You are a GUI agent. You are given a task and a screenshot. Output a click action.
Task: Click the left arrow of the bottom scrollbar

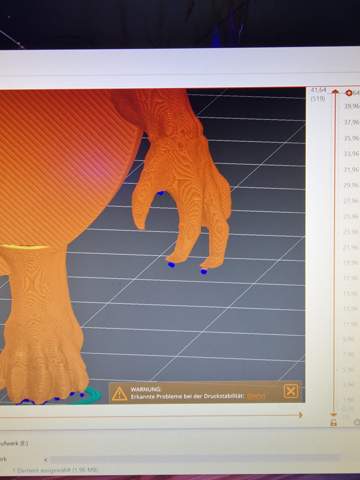[46, 459]
